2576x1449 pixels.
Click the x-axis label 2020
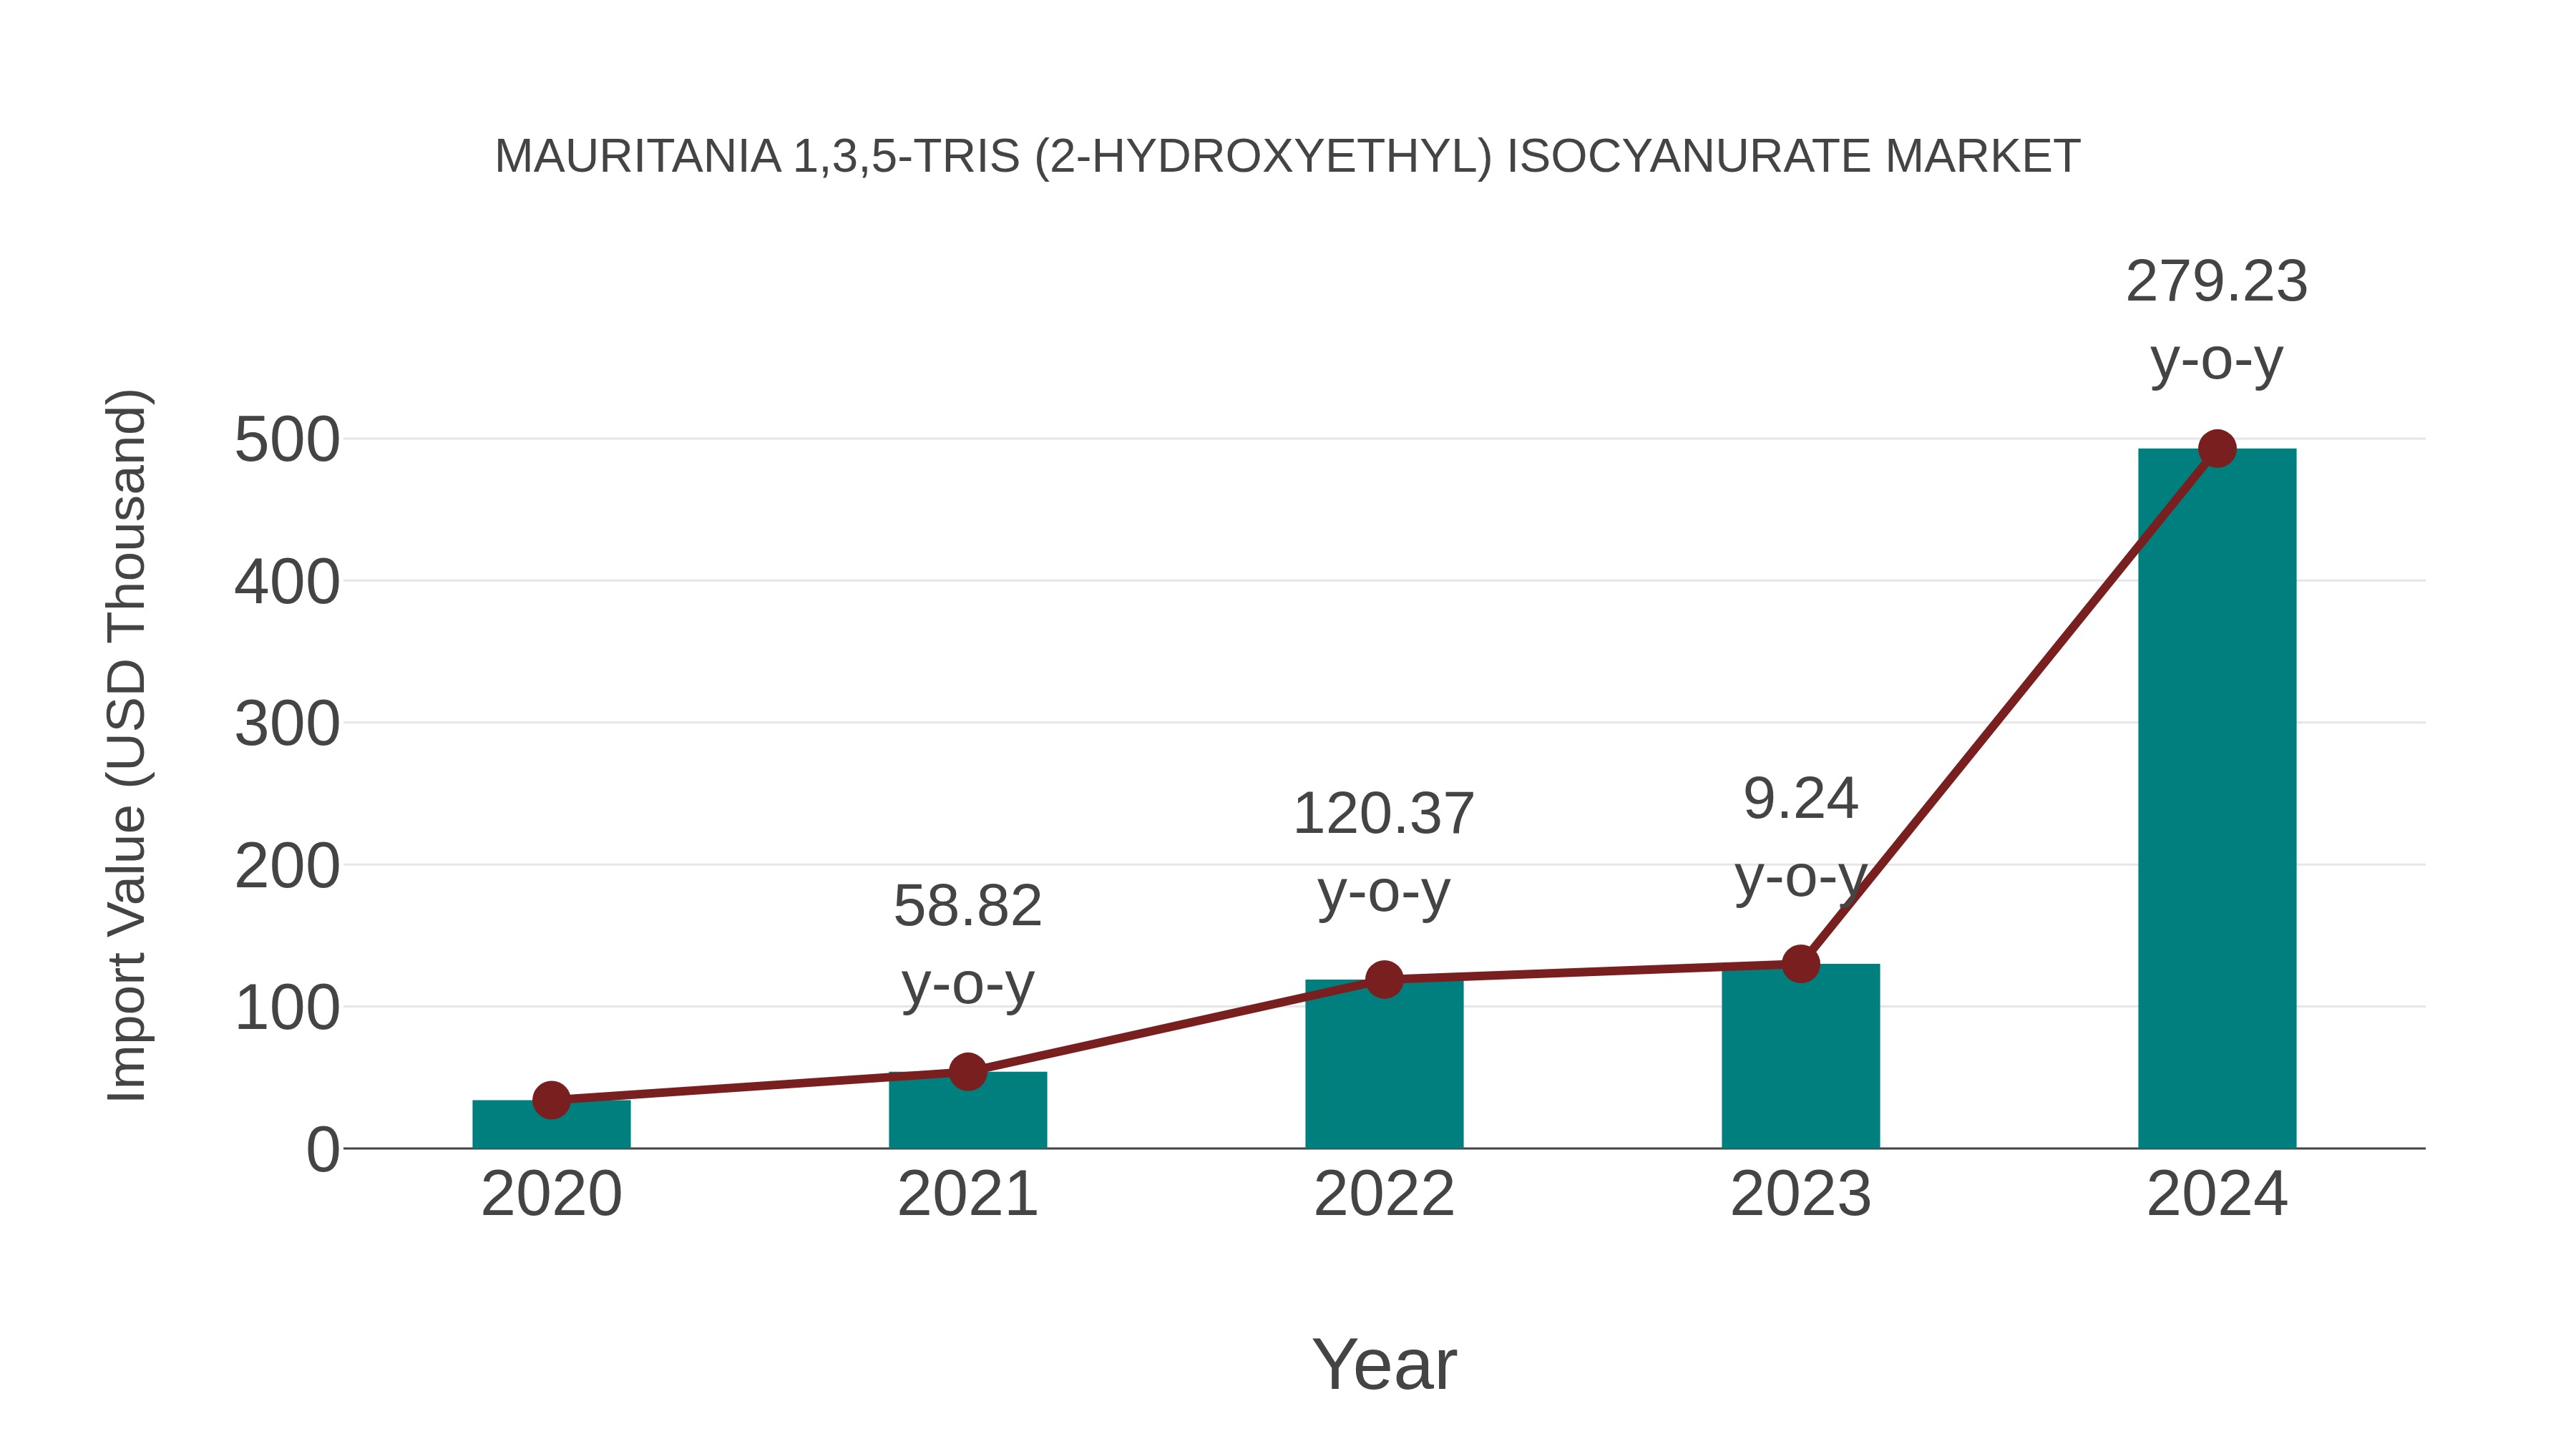coord(551,1194)
